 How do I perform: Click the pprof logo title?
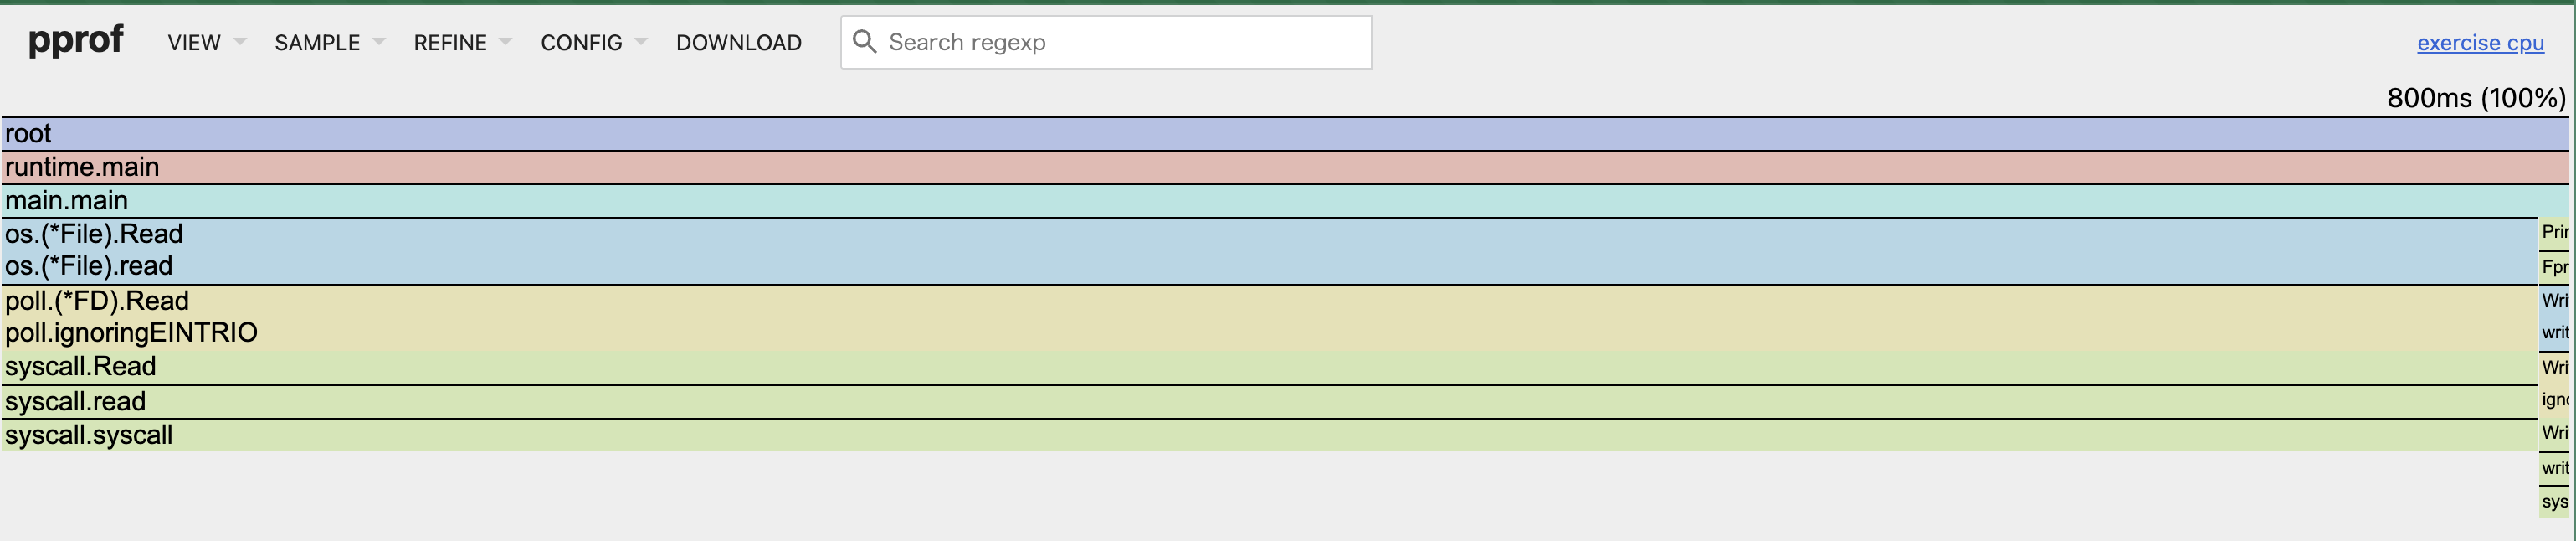(76, 40)
